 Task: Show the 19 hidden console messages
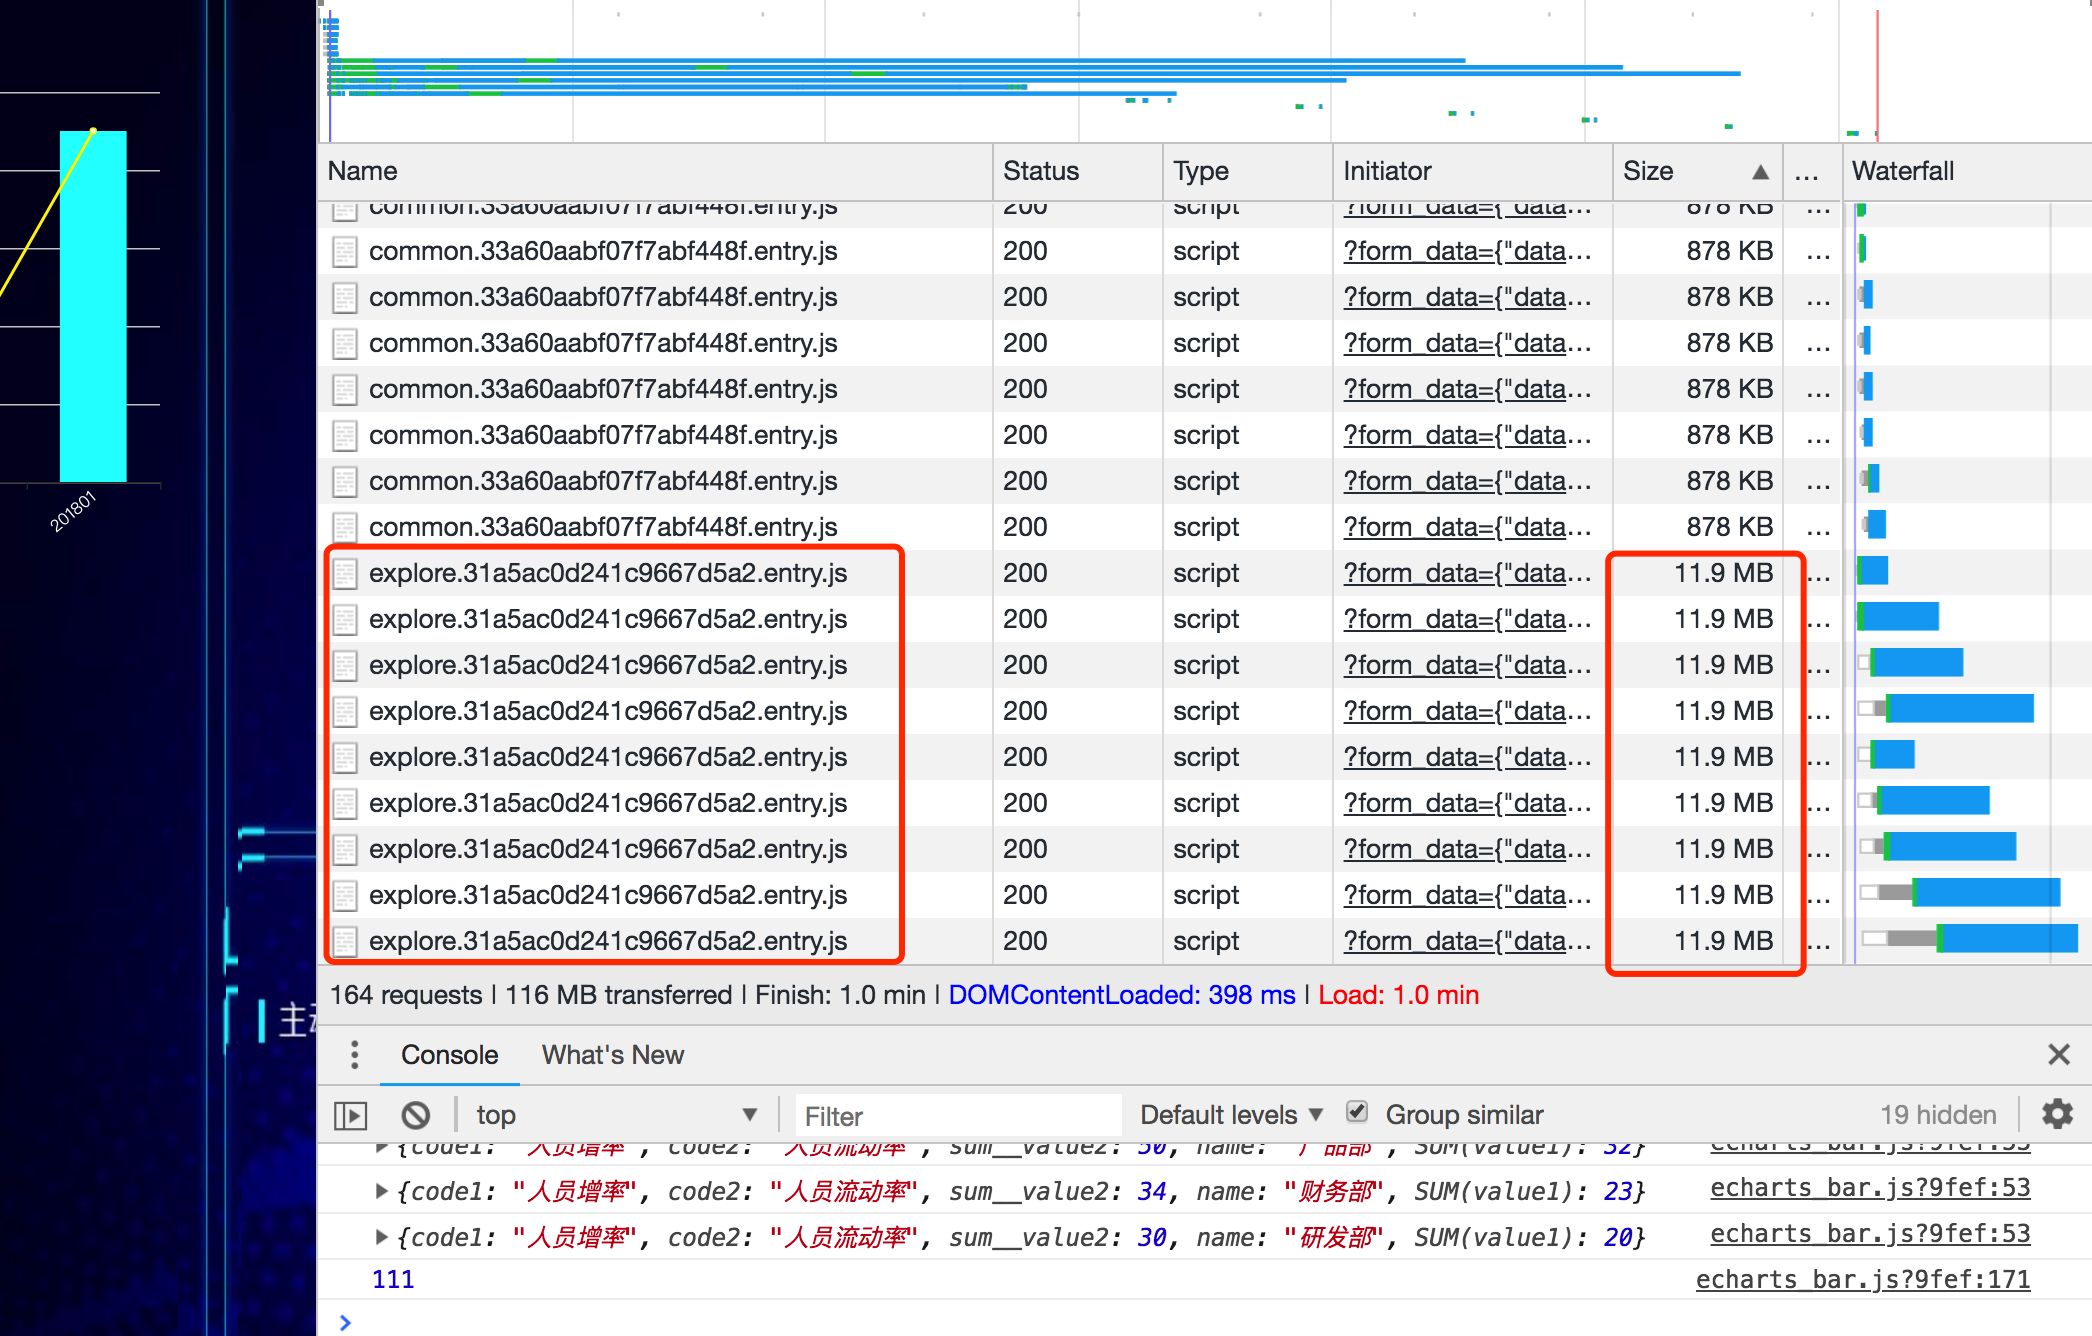[1938, 1114]
